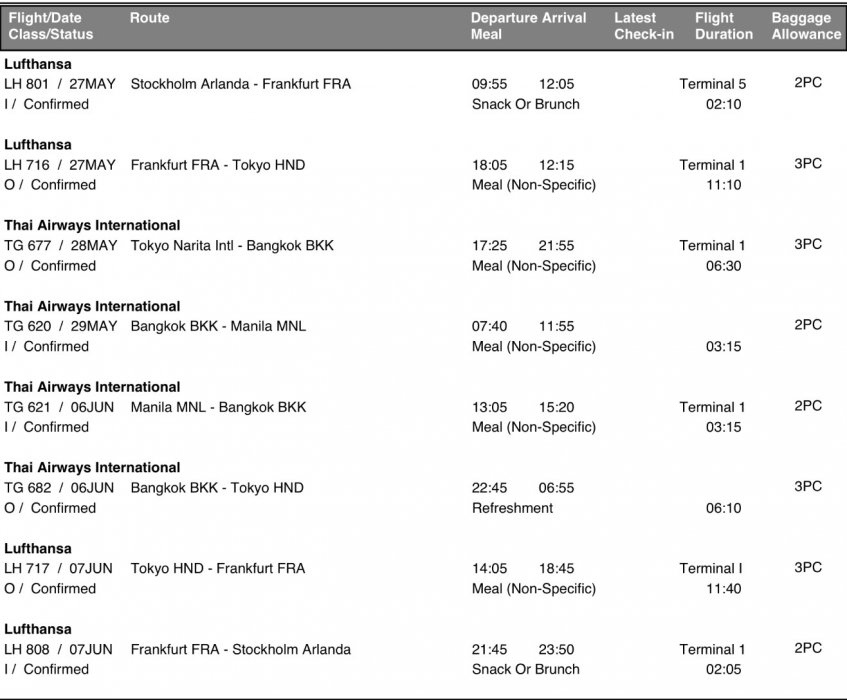Select flight TG 677 on 28MAY

click(60, 246)
